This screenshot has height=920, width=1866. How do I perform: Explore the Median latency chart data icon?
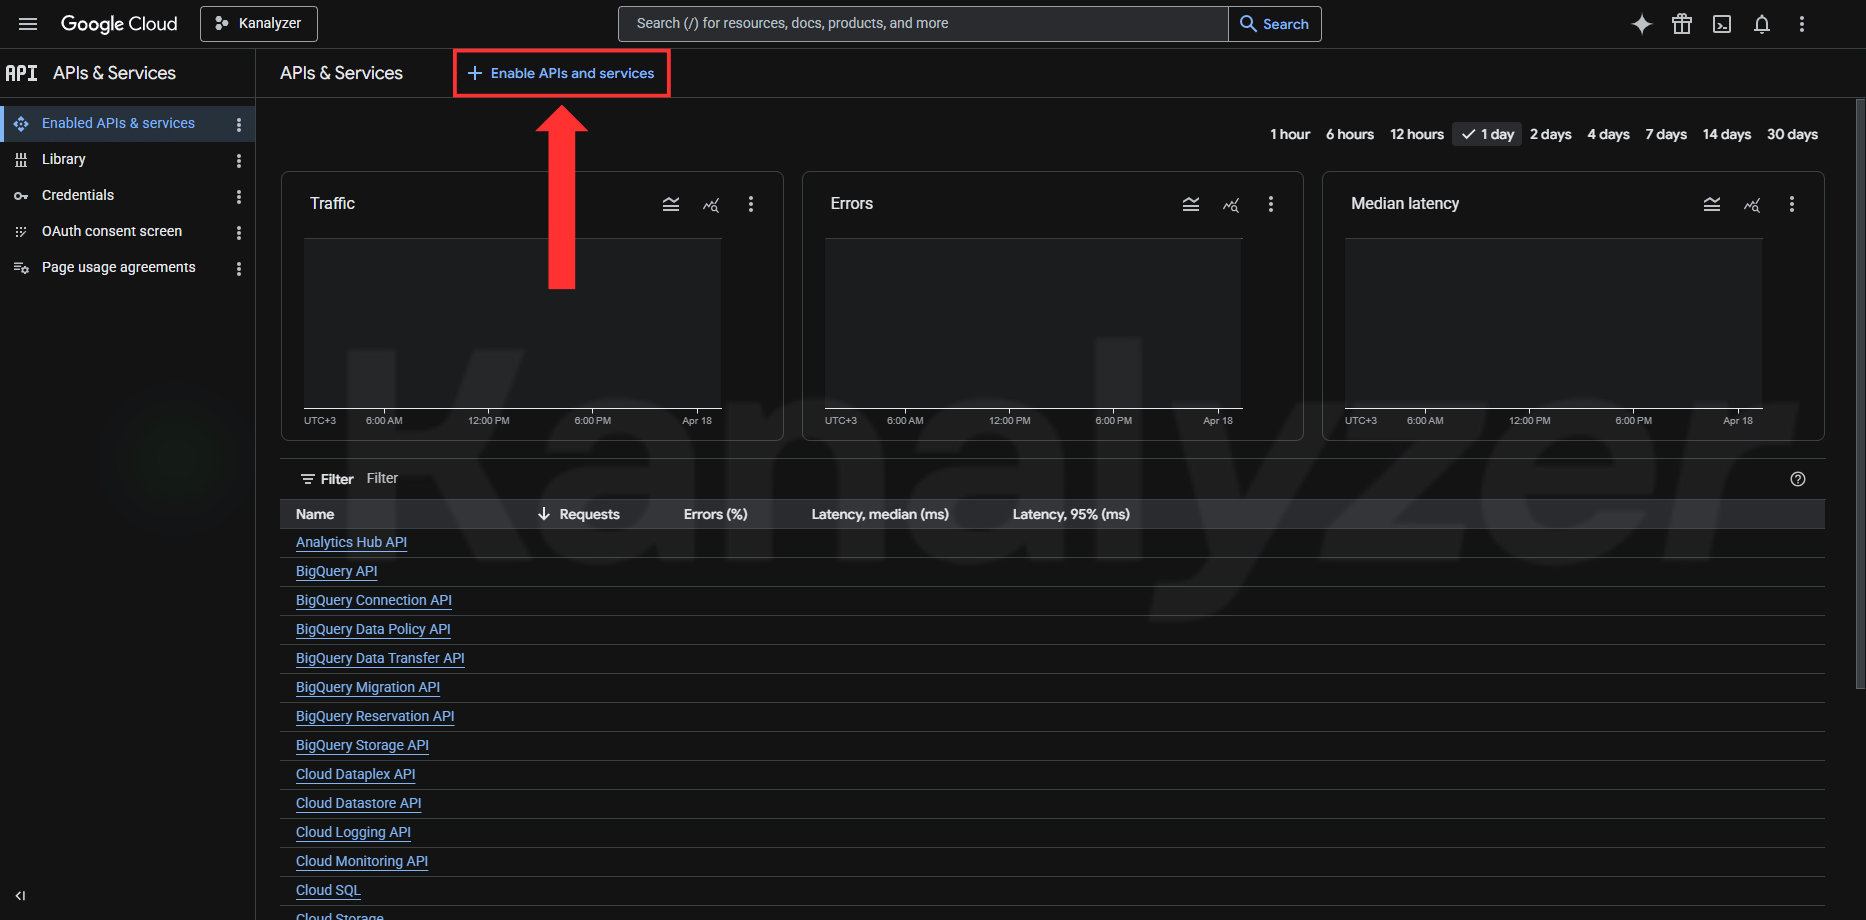click(1752, 204)
